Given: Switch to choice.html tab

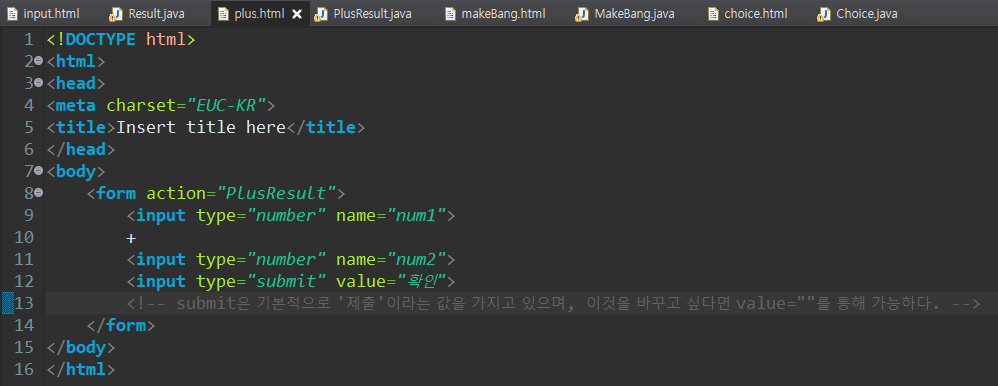Looking at the screenshot, I should (747, 13).
